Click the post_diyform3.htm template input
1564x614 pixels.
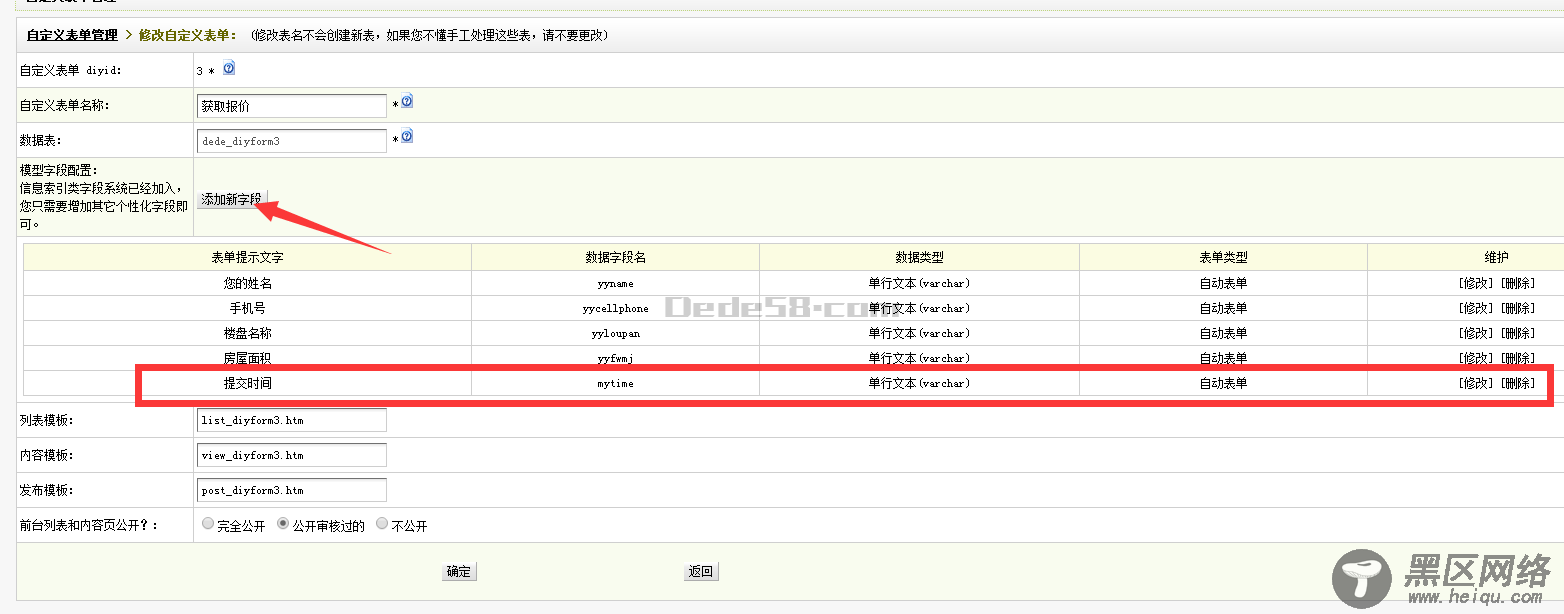pos(292,490)
